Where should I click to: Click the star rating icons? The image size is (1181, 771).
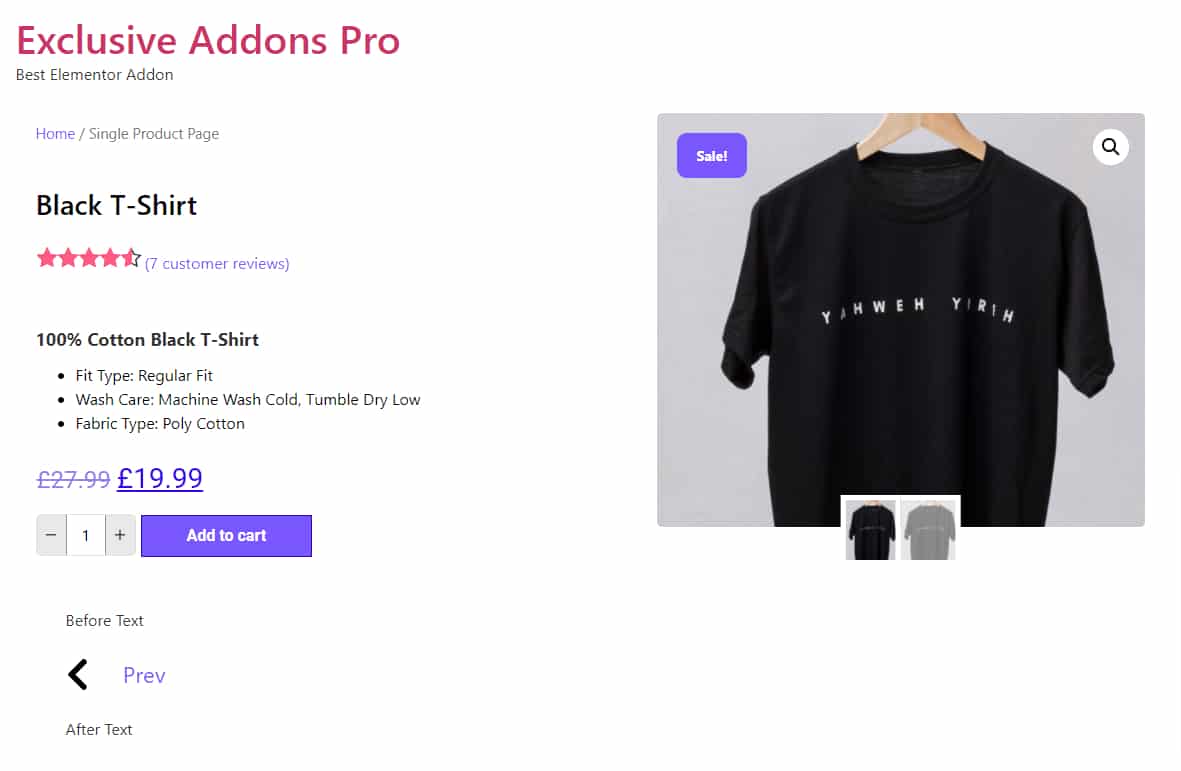[89, 258]
